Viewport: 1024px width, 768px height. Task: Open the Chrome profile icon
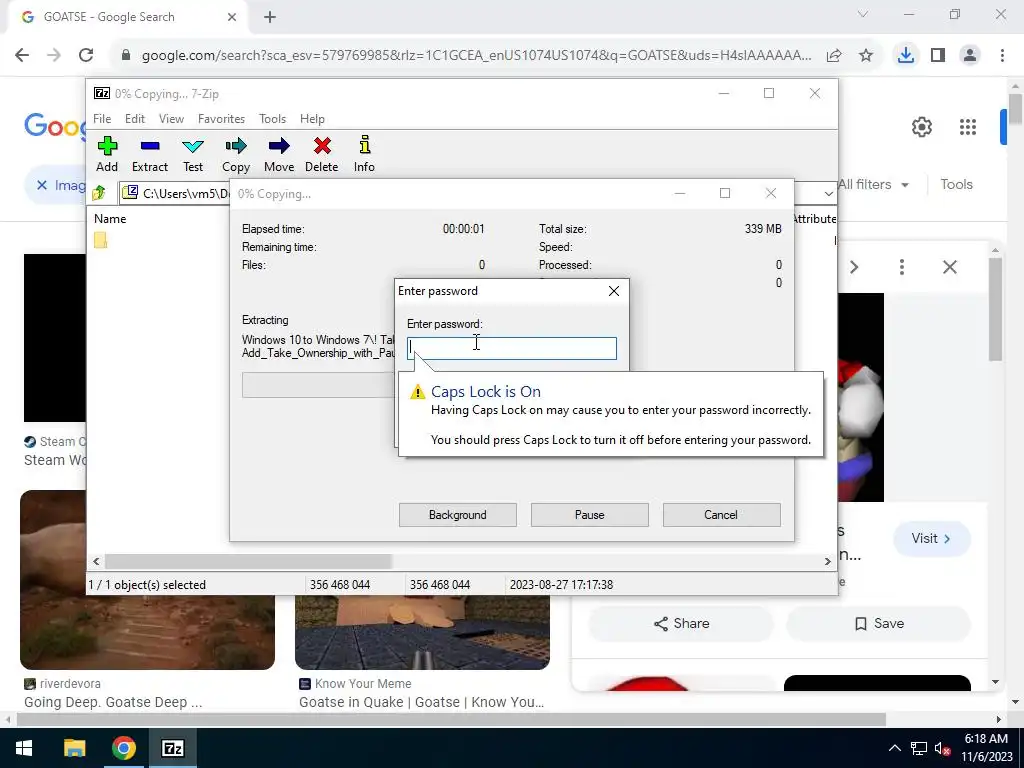(970, 56)
